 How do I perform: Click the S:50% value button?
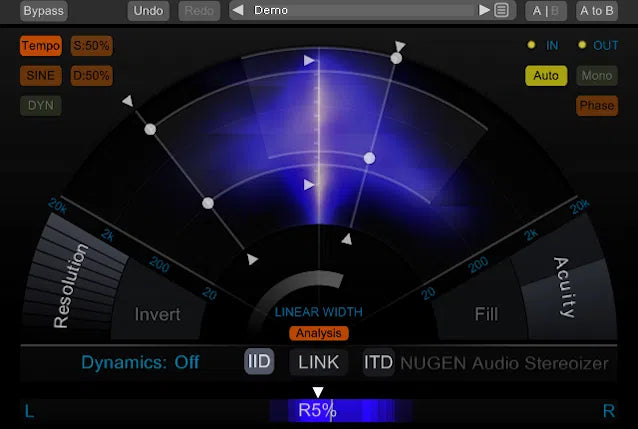[x=92, y=46]
